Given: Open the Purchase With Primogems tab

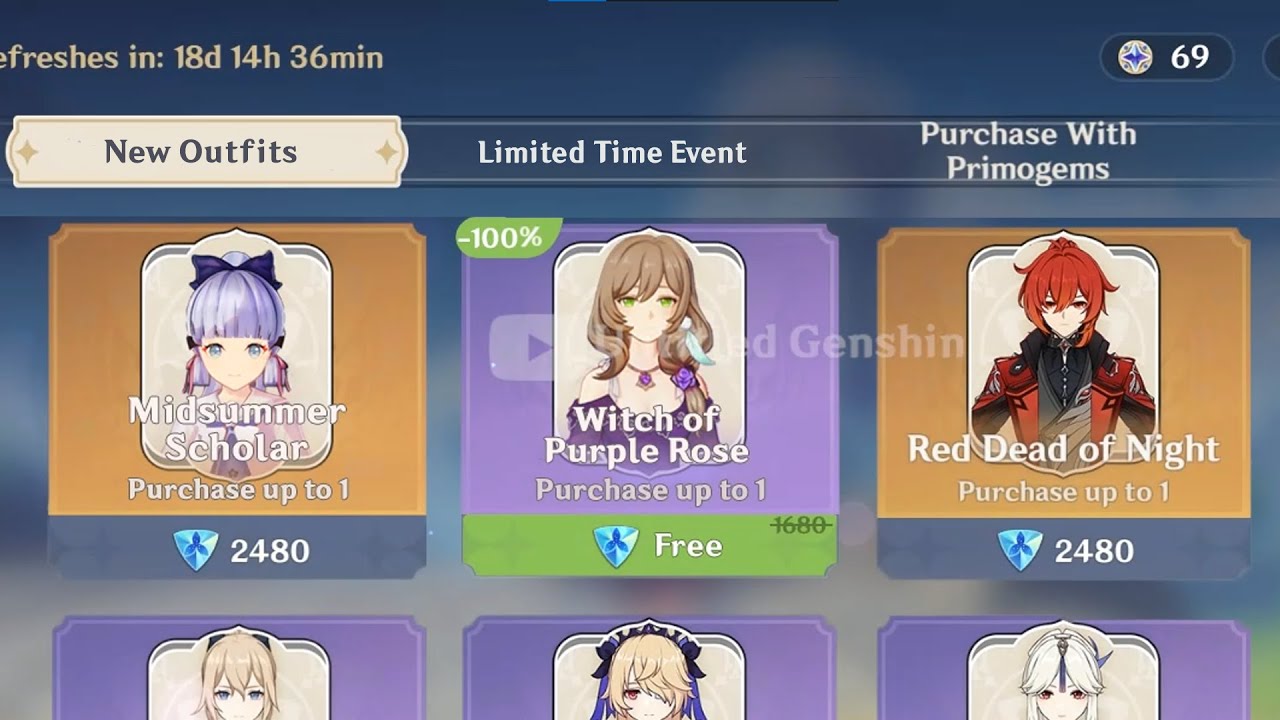Looking at the screenshot, I should coord(1028,151).
